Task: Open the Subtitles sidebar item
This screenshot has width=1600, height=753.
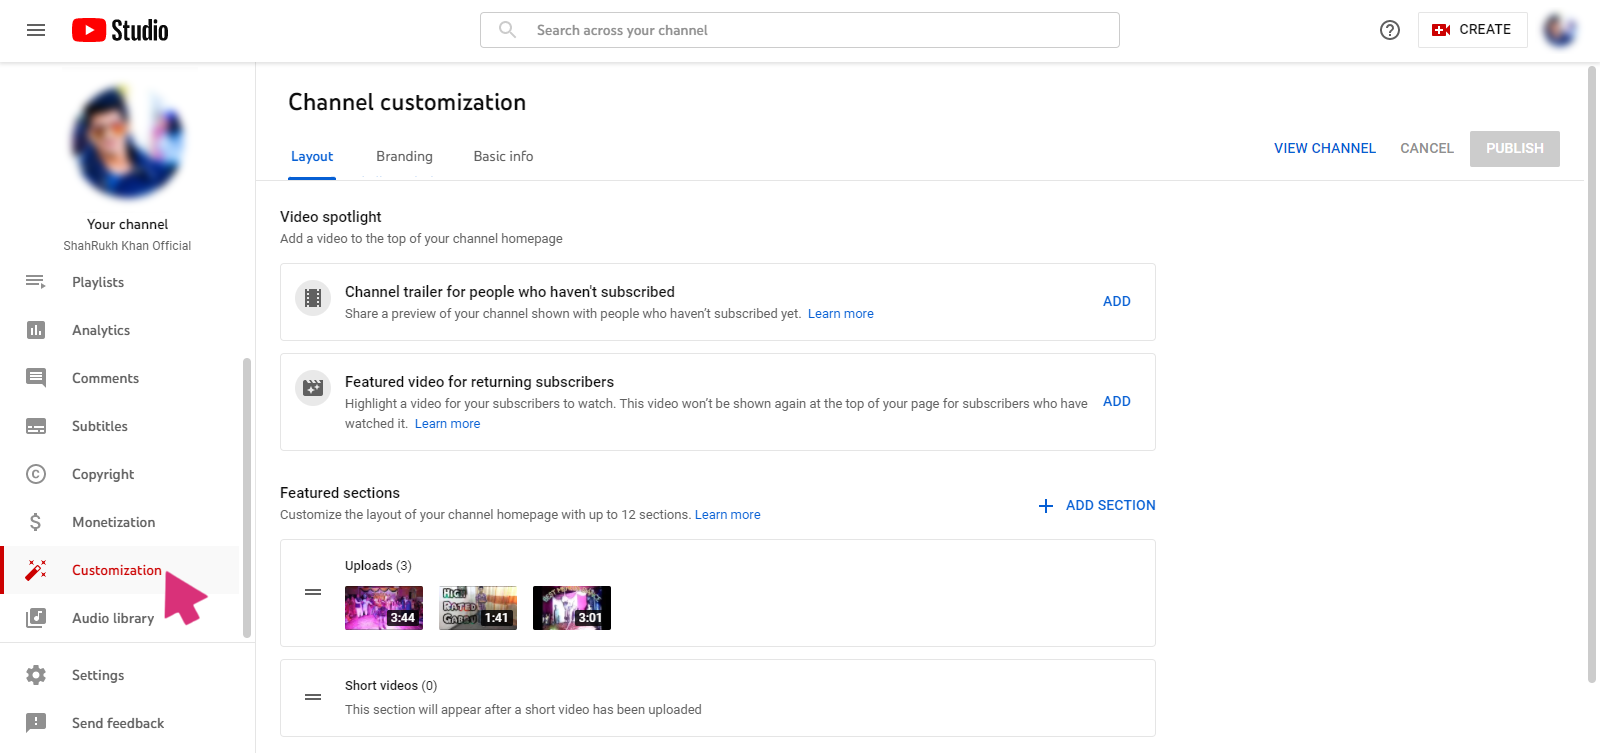Action: [x=99, y=426]
